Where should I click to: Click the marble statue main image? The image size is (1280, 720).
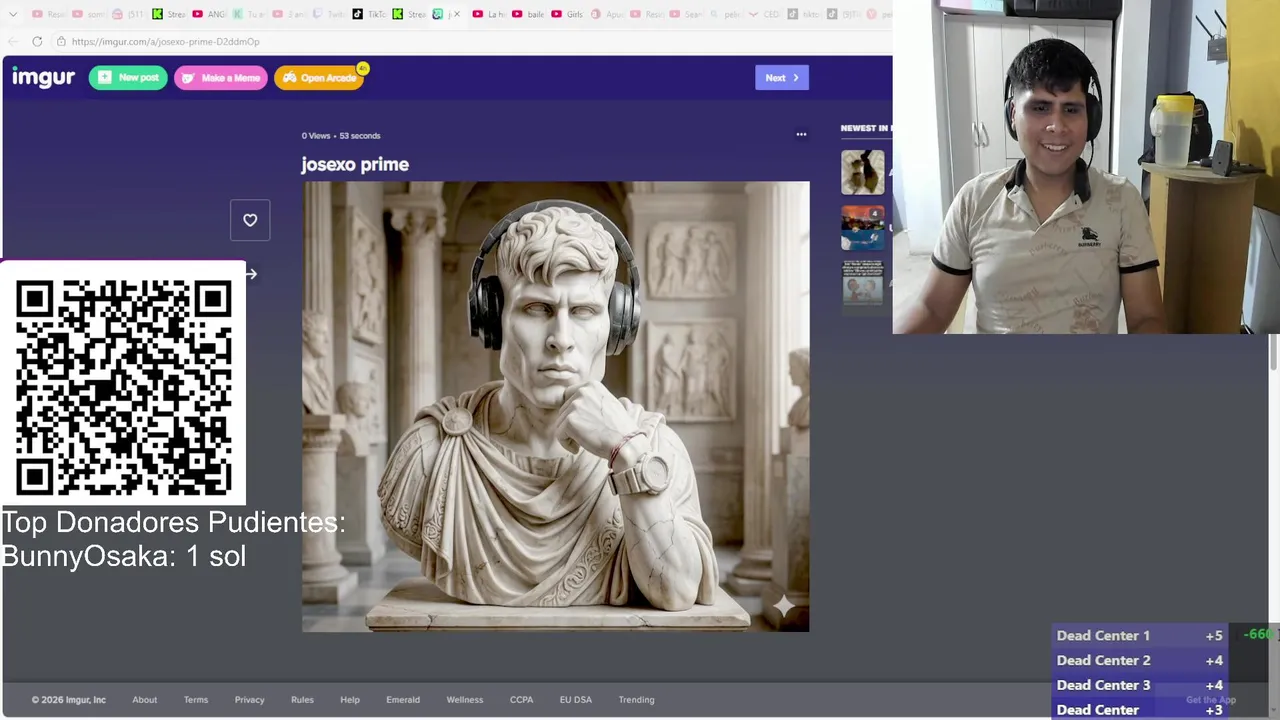555,406
